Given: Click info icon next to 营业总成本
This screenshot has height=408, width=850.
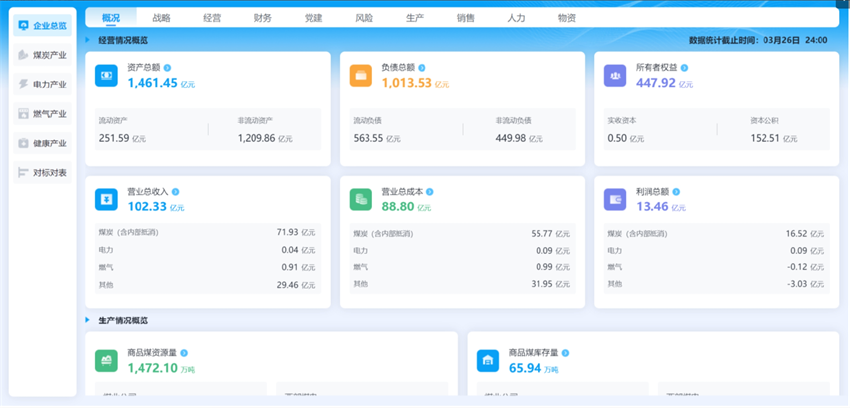Looking at the screenshot, I should [x=431, y=191].
